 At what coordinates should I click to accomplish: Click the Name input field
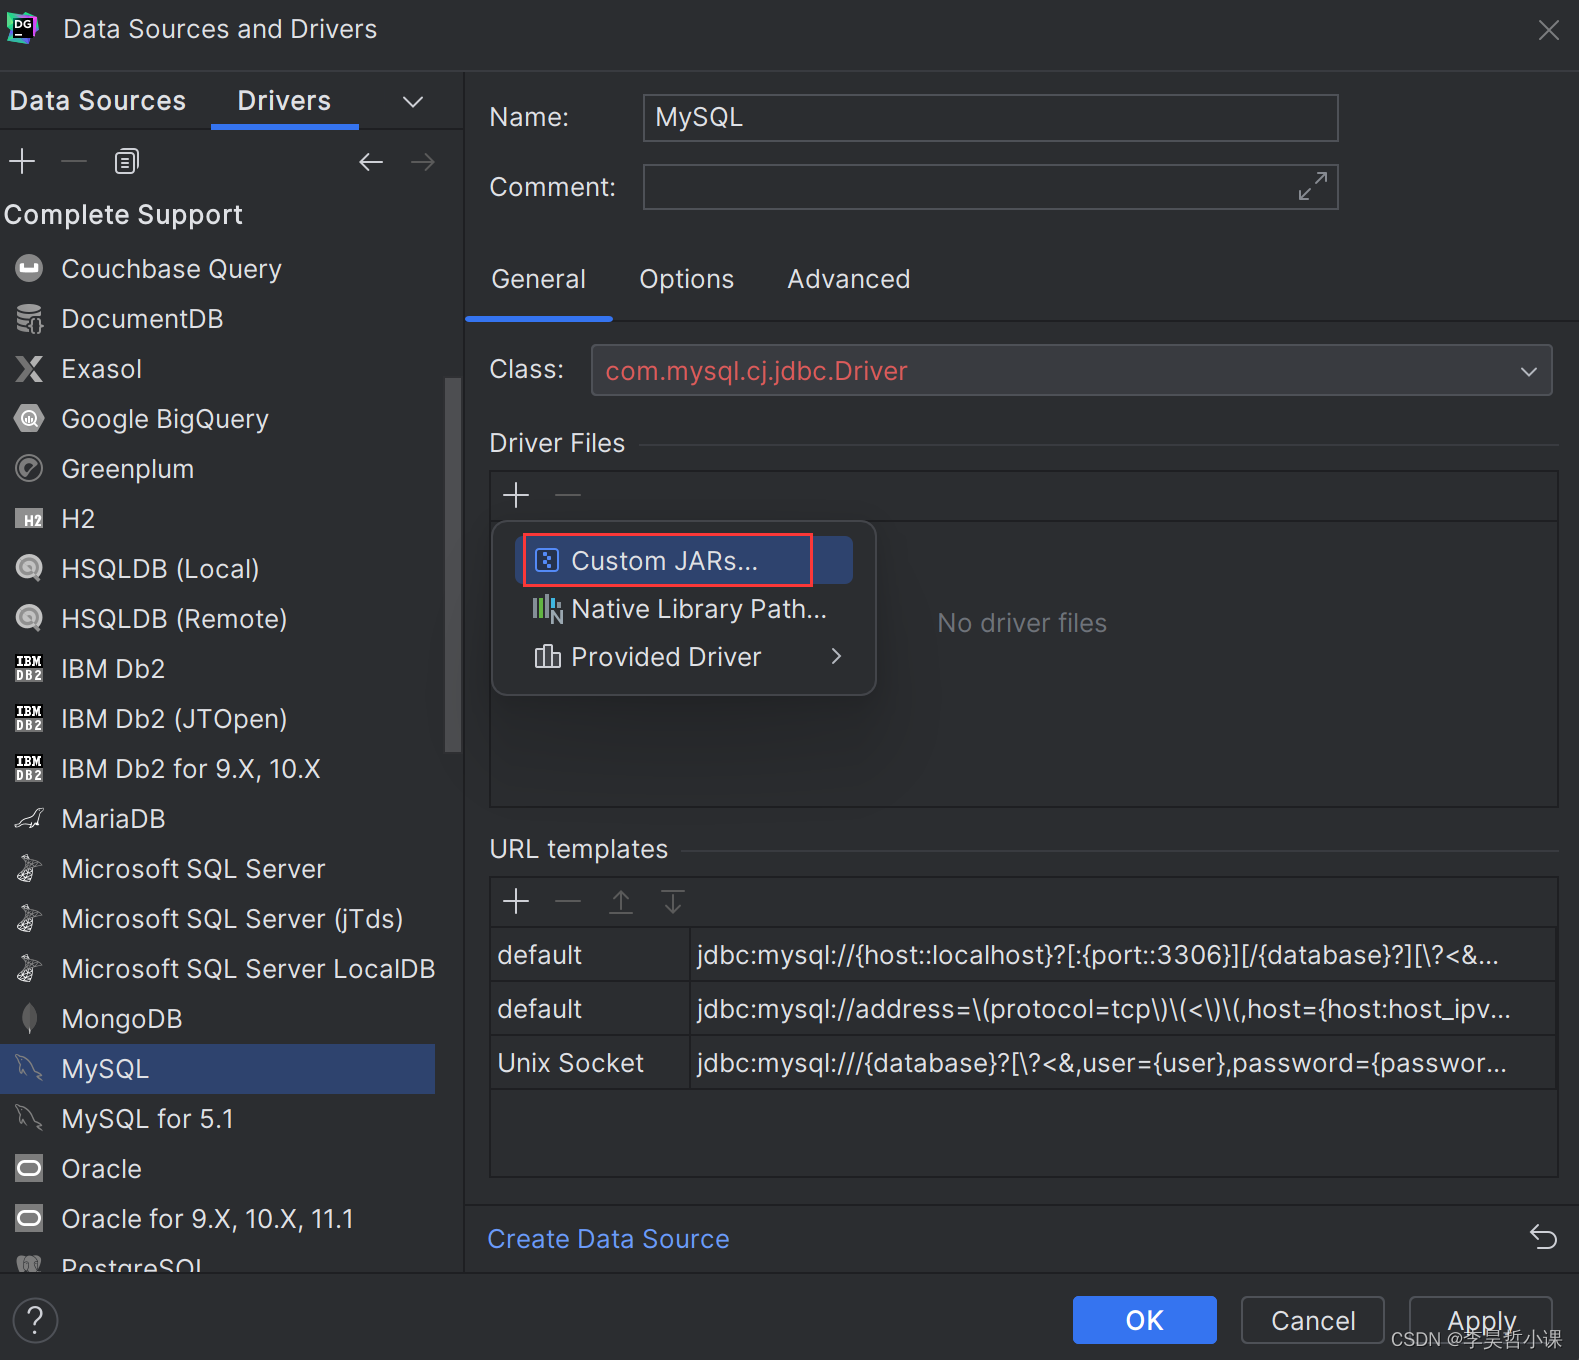pos(990,118)
